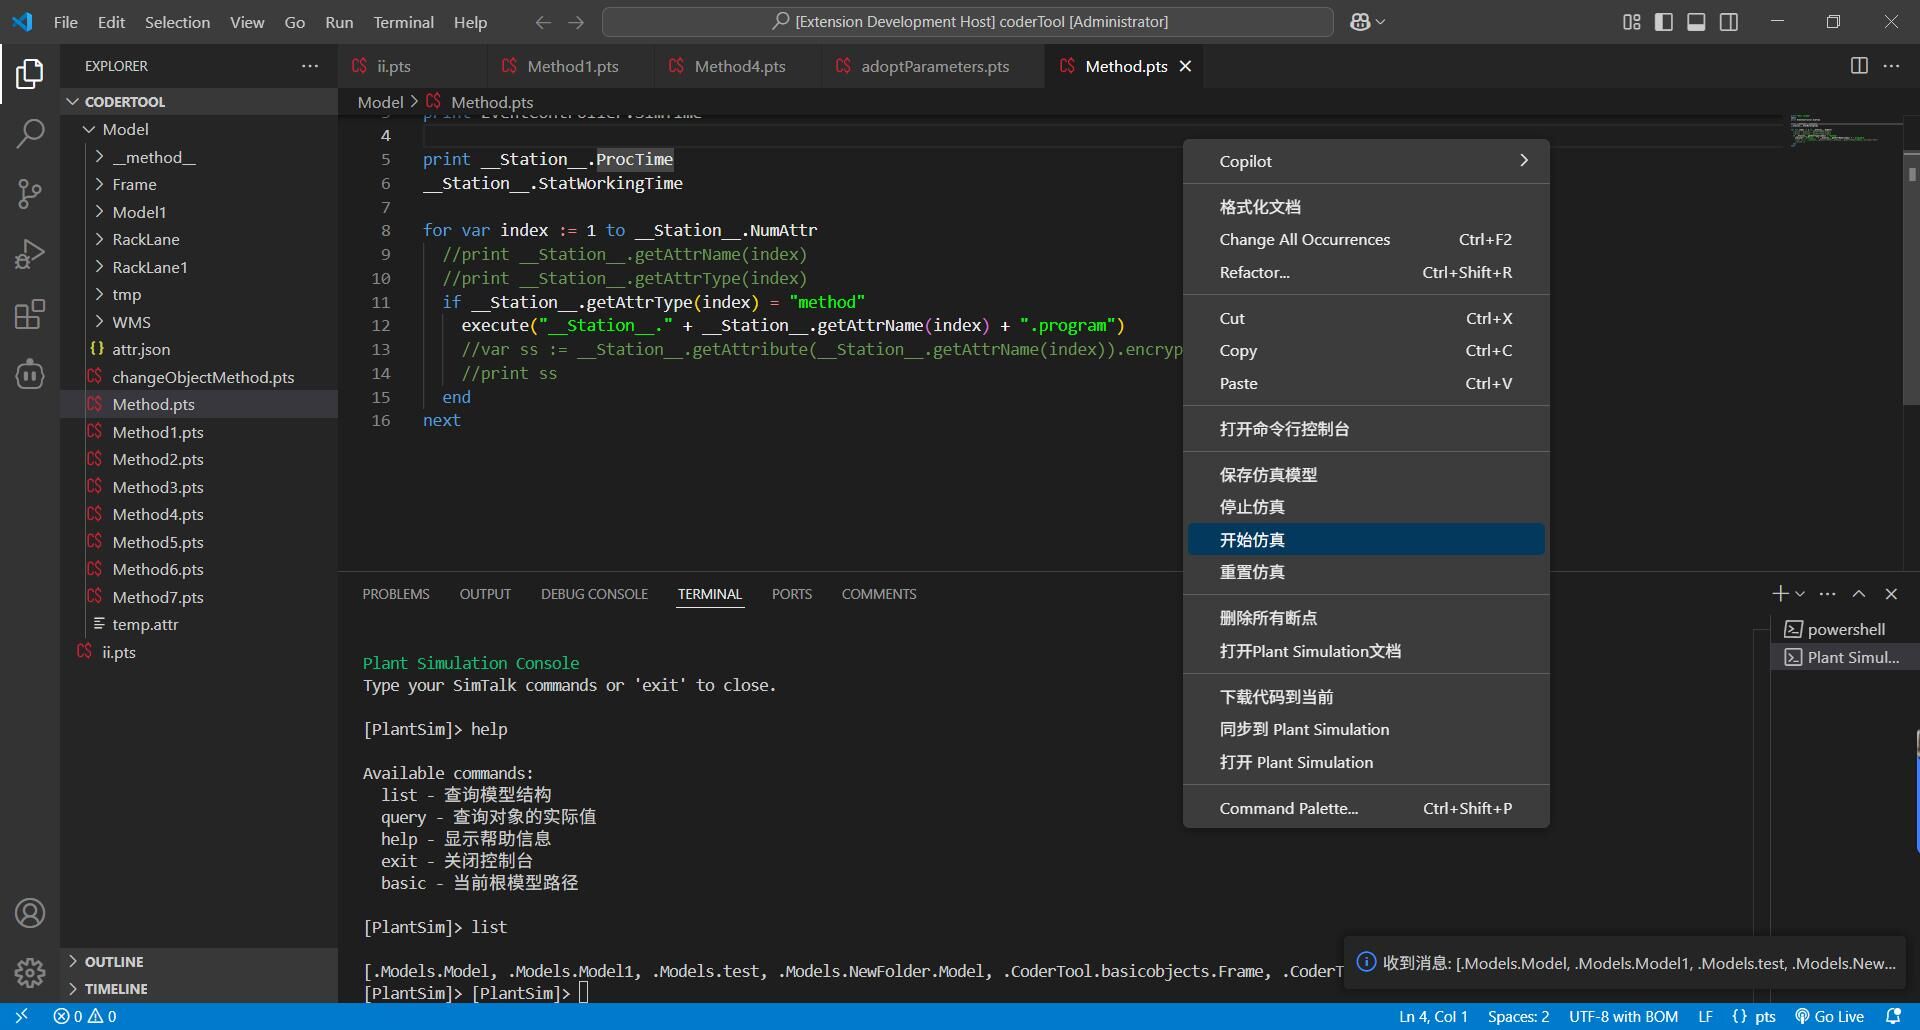Open the Search view in activity bar
1920x1030 pixels.
pyautogui.click(x=30, y=133)
